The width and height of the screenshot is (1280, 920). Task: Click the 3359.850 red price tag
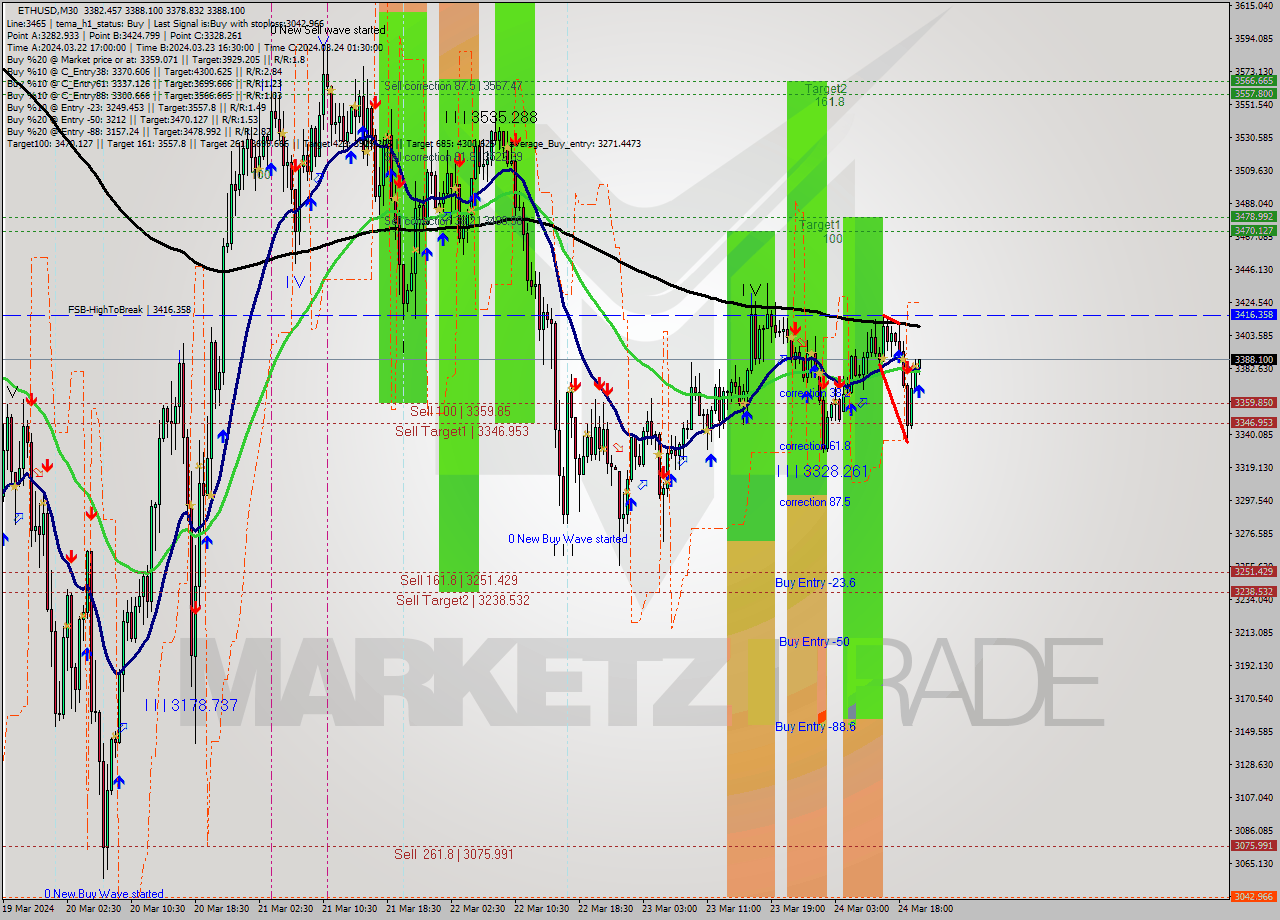coord(1253,403)
